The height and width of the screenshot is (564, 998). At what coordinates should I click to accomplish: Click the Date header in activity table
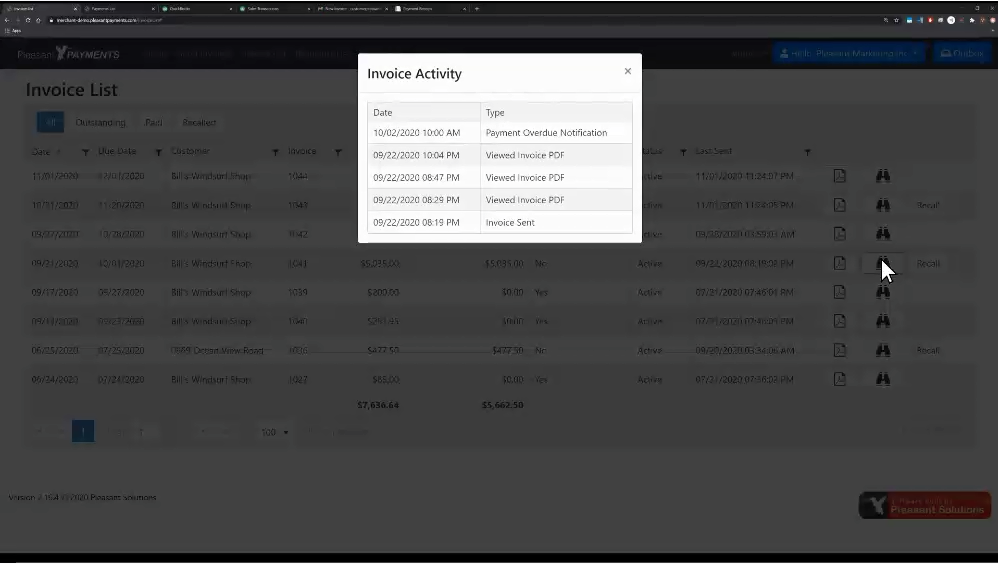[383, 113]
